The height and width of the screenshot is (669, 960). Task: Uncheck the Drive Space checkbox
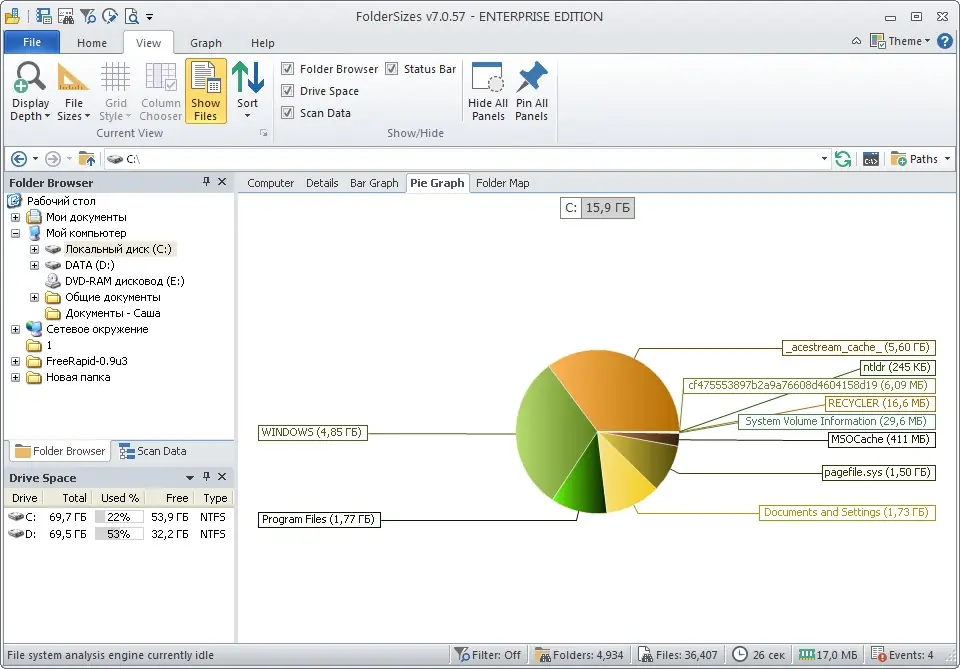(287, 91)
